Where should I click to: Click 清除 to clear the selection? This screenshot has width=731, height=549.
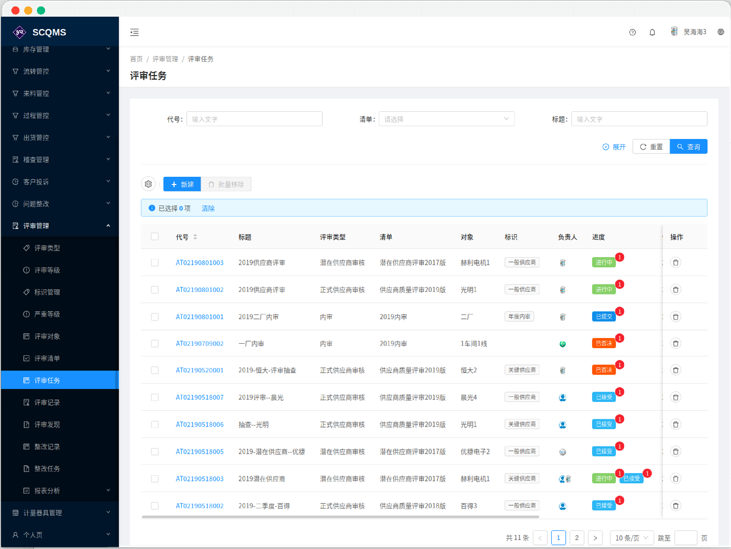208,208
